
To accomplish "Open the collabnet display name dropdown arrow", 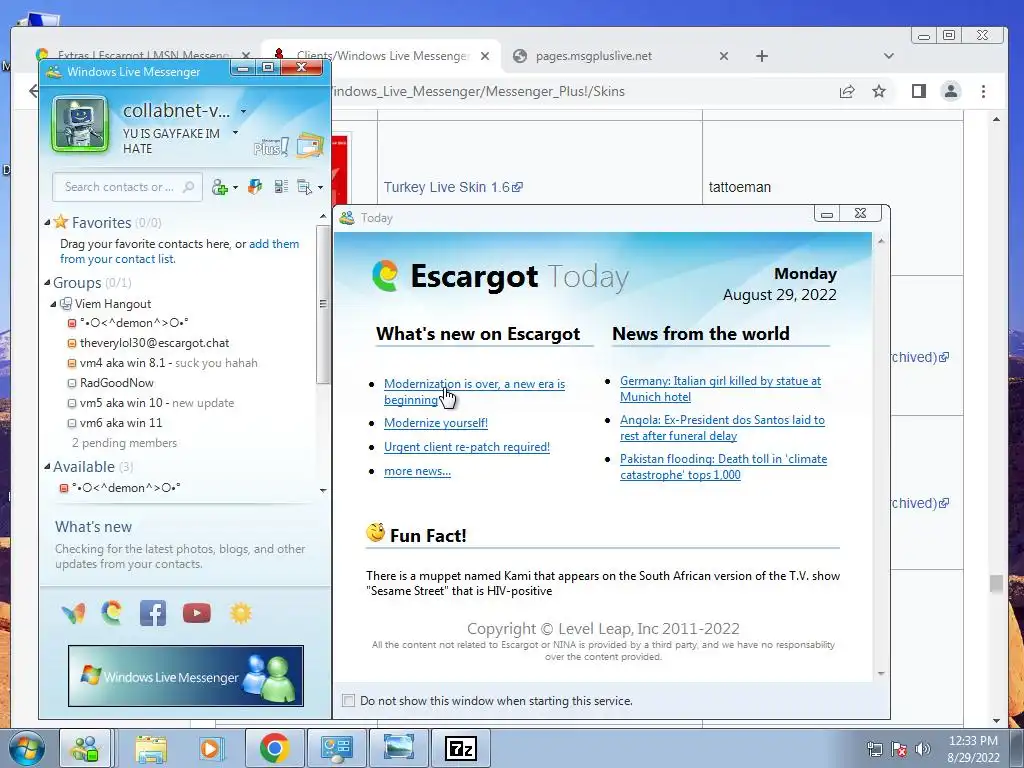I will 243,112.
